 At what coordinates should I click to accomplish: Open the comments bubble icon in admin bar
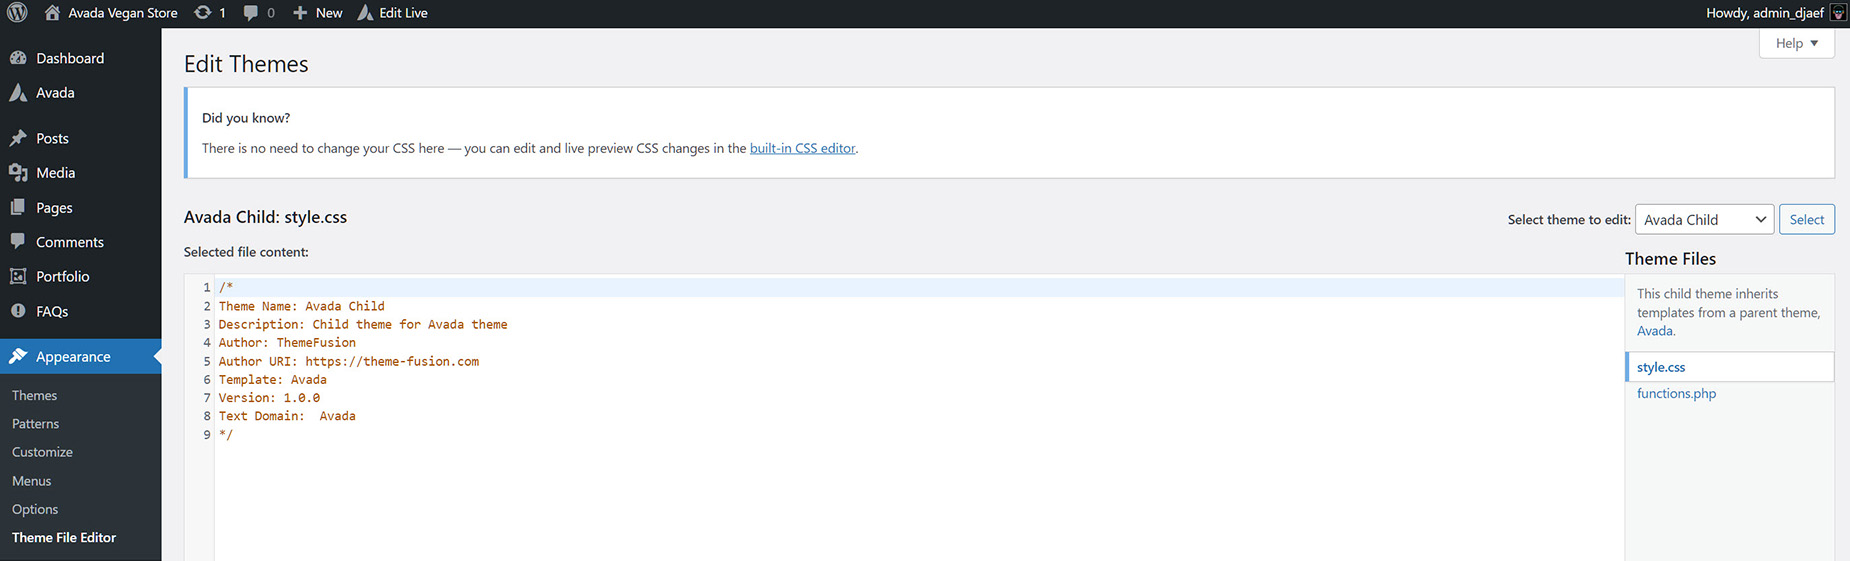[x=250, y=13]
